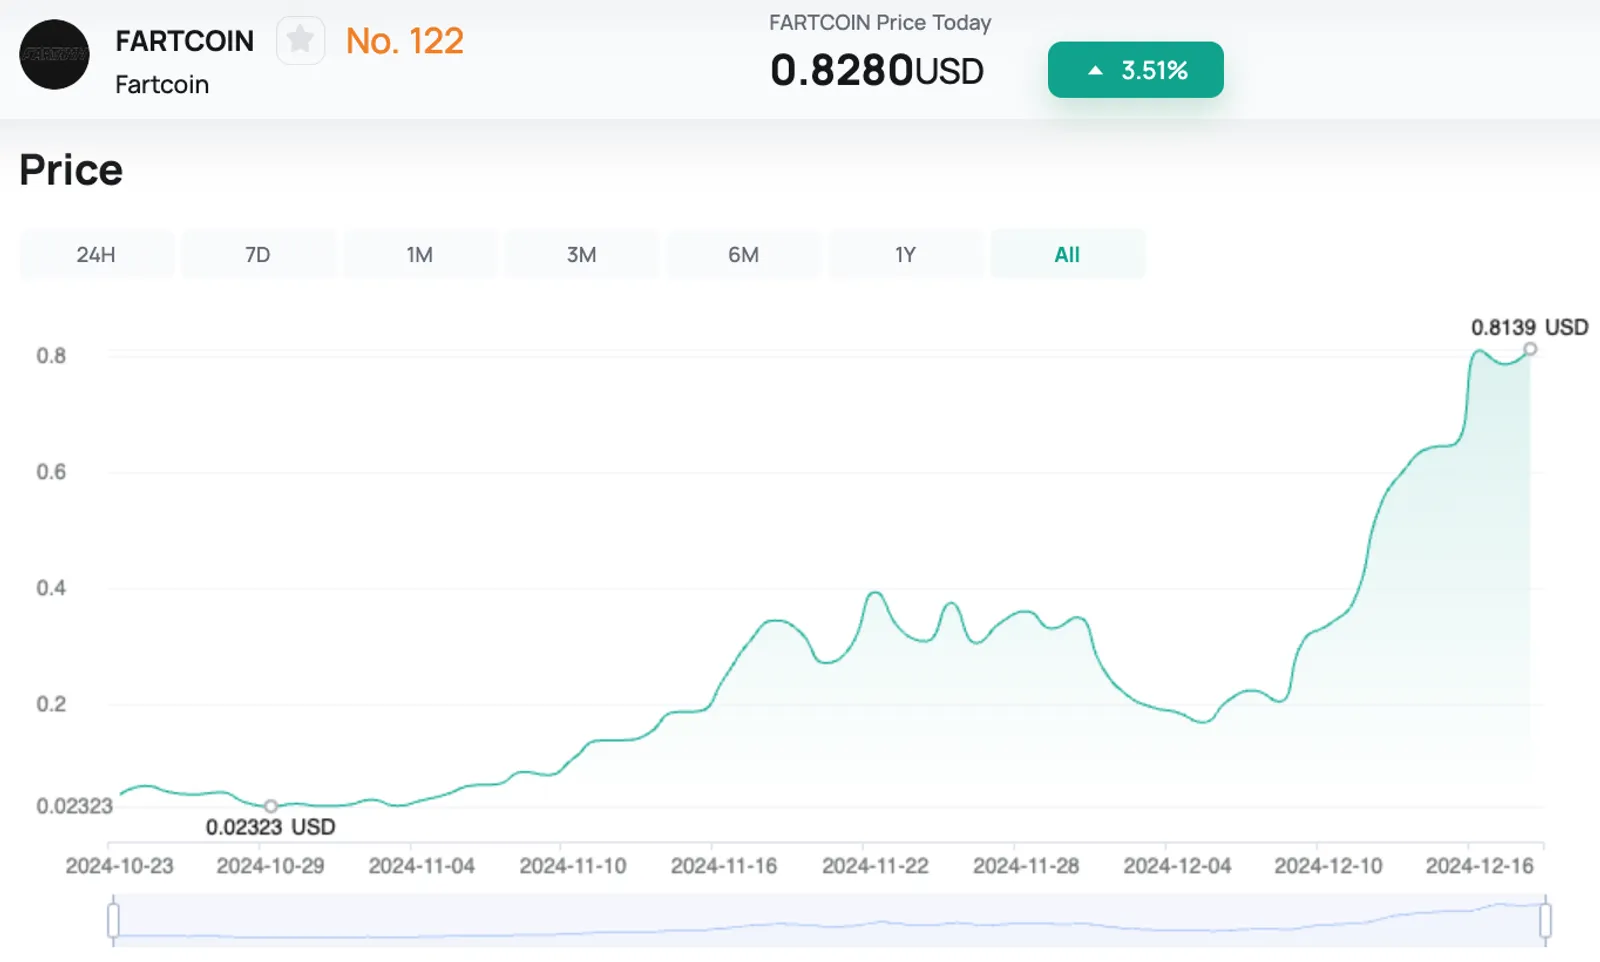
Task: Click the 2024-10-29 date axis label
Action: pos(271,866)
